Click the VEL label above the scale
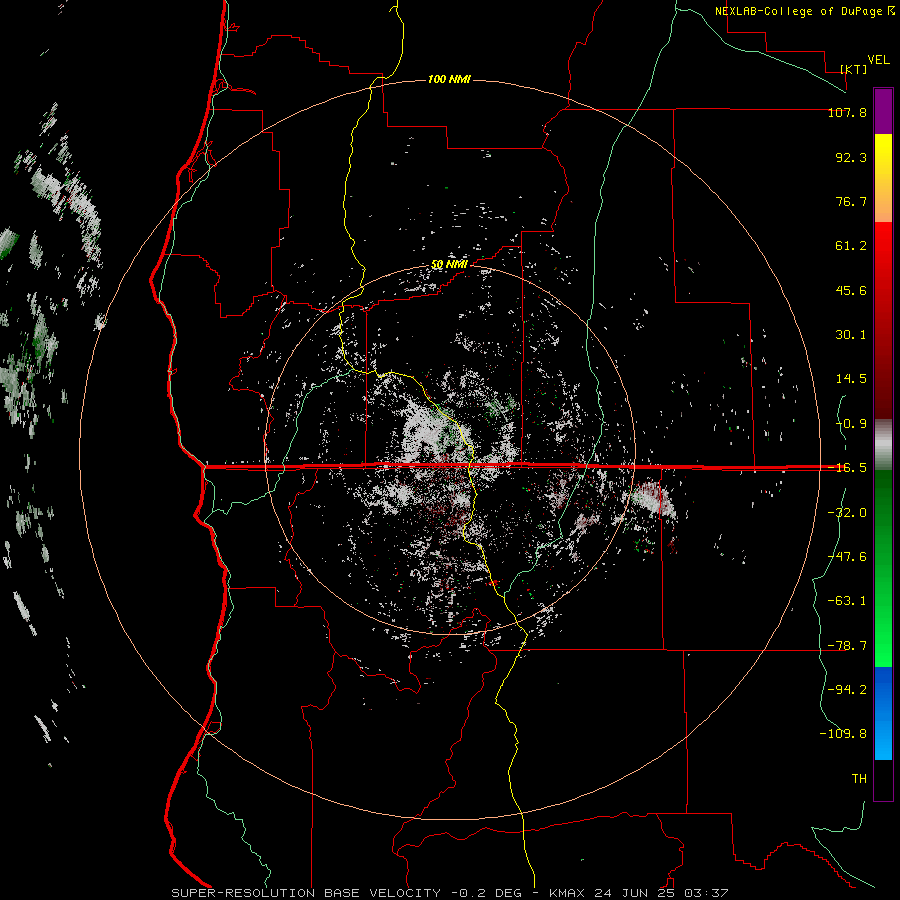 coord(879,60)
